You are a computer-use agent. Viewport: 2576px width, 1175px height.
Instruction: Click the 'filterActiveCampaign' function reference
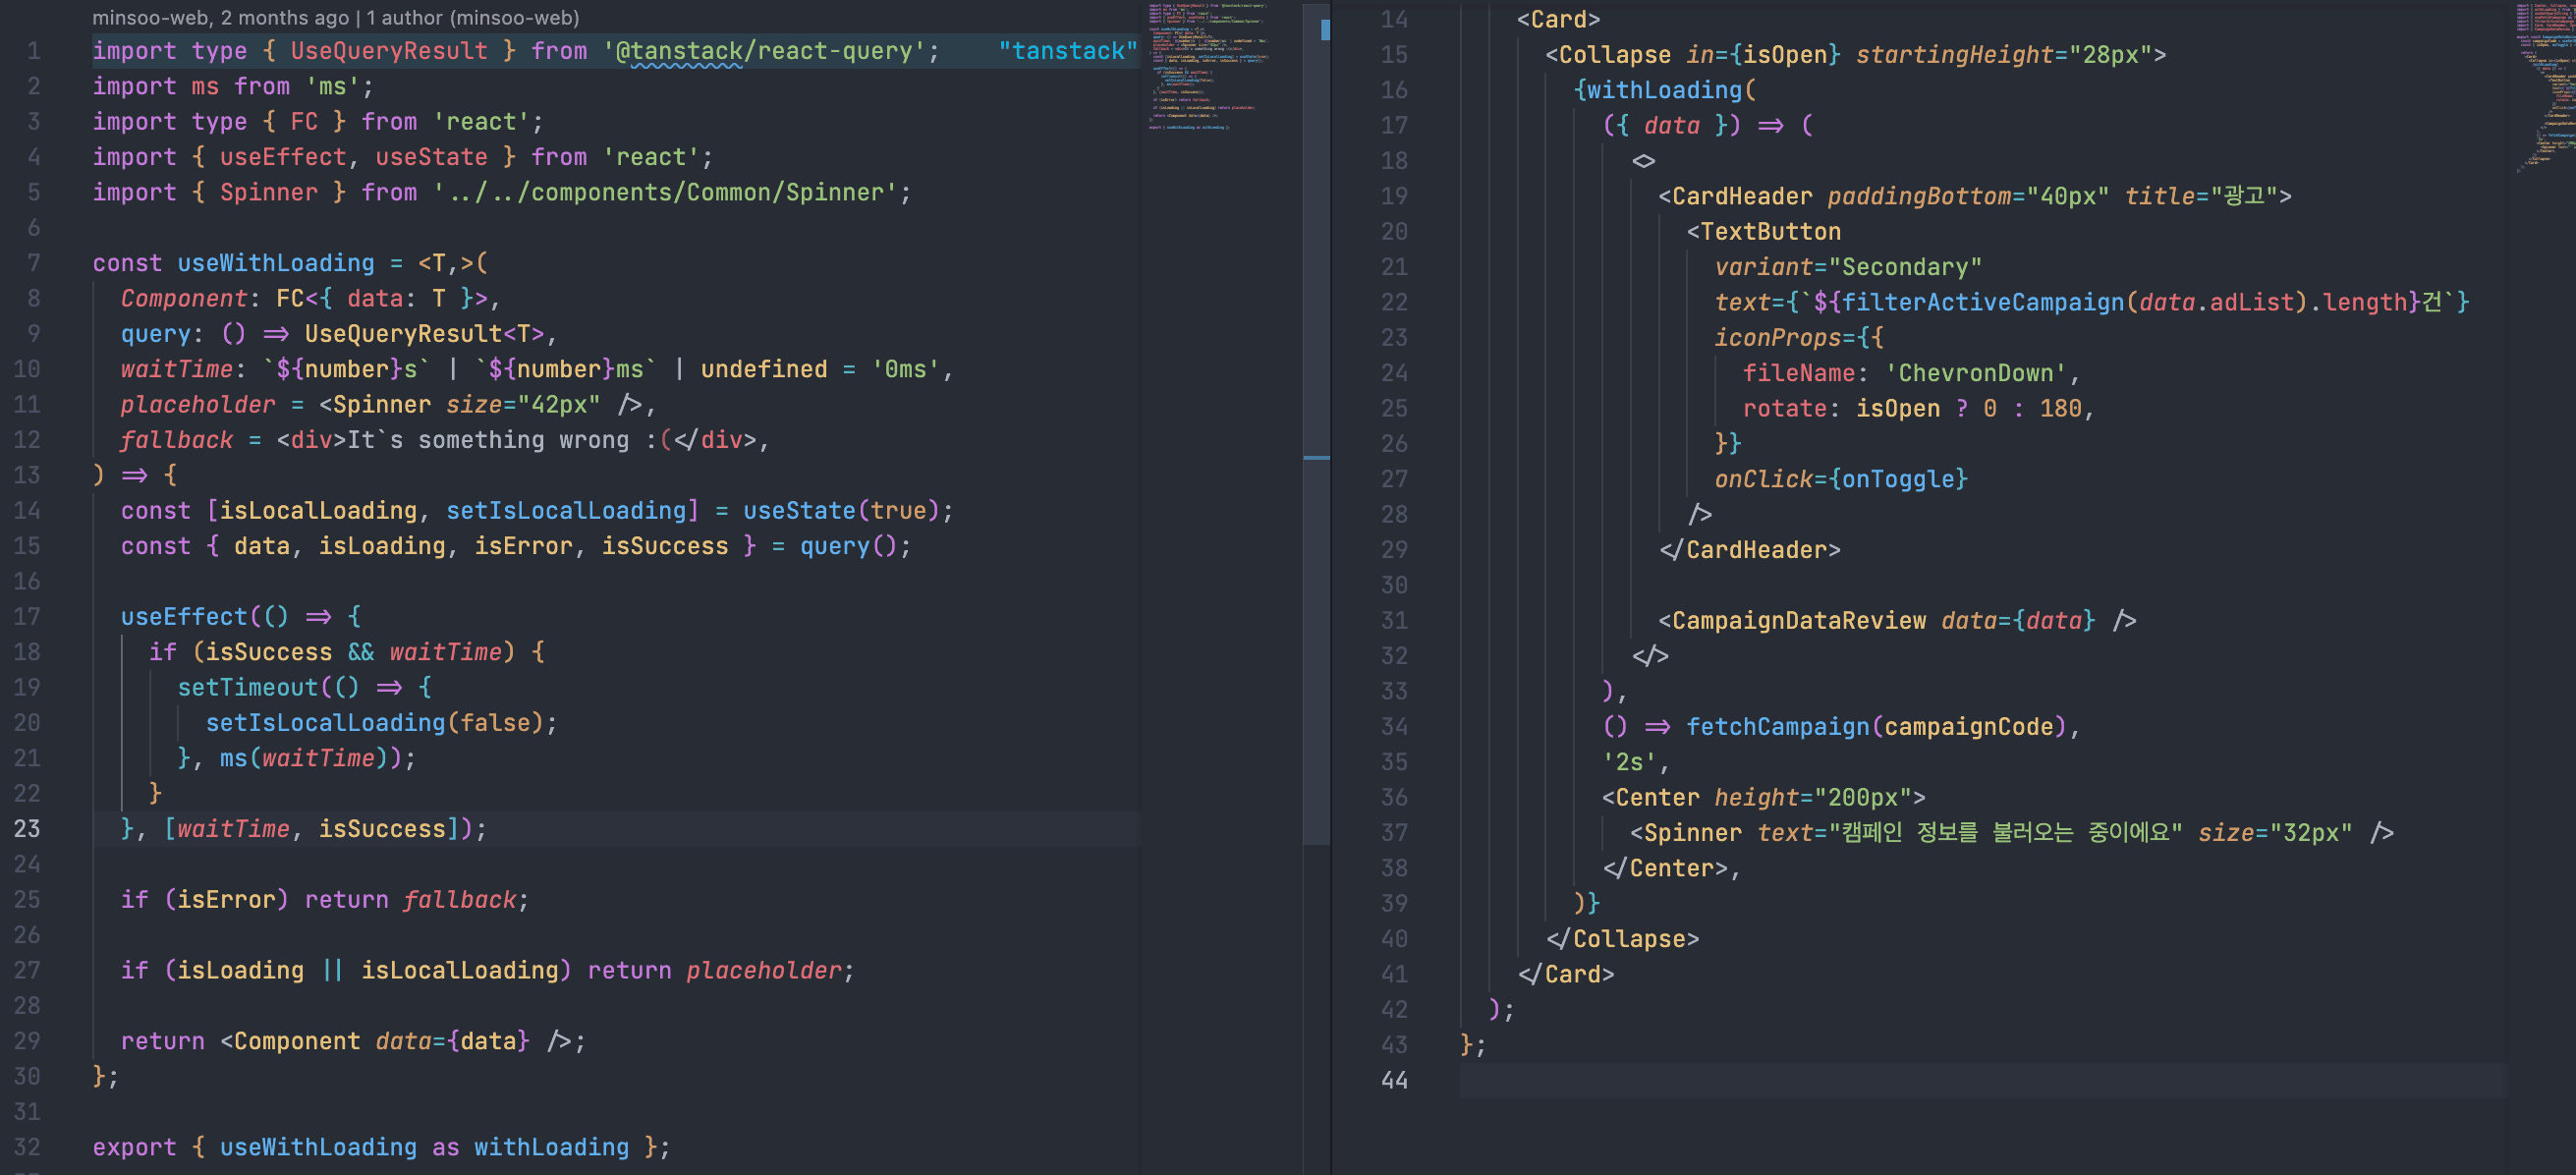tap(1983, 302)
